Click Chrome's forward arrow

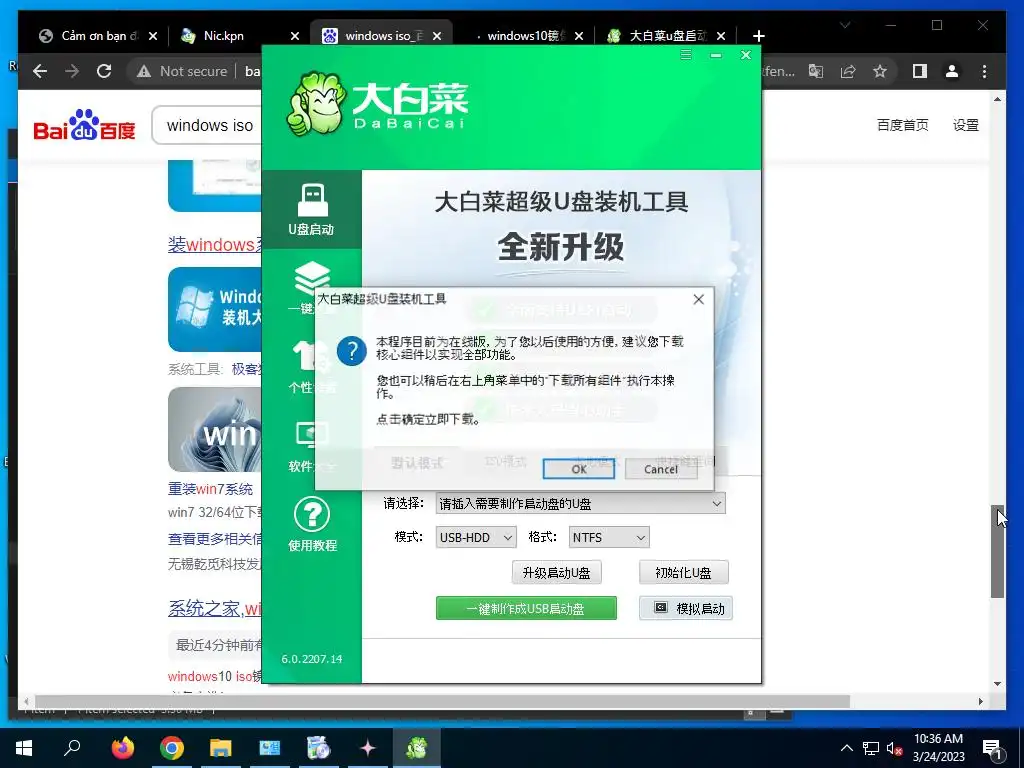72,71
